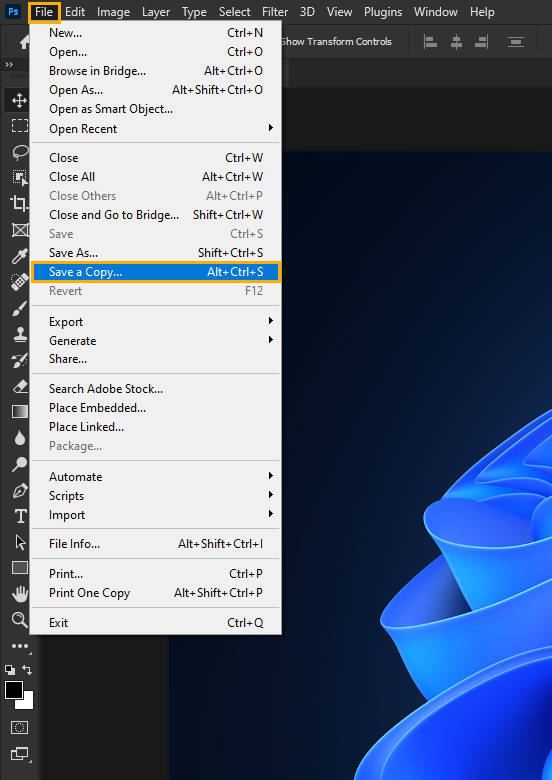This screenshot has height=780, width=552.
Task: Choose Save As... from the File menu
Action: pyautogui.click(x=156, y=253)
